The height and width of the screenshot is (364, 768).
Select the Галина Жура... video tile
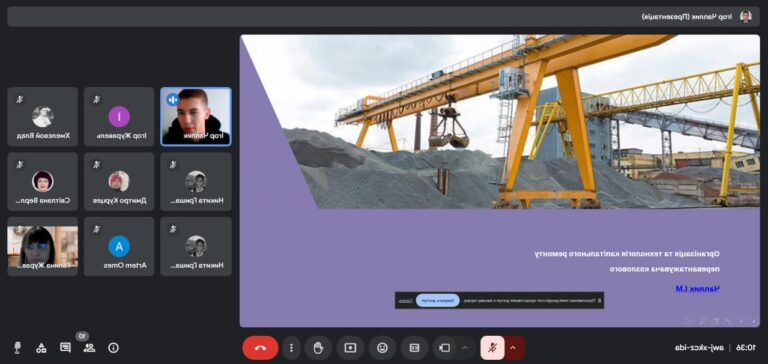coord(43,246)
